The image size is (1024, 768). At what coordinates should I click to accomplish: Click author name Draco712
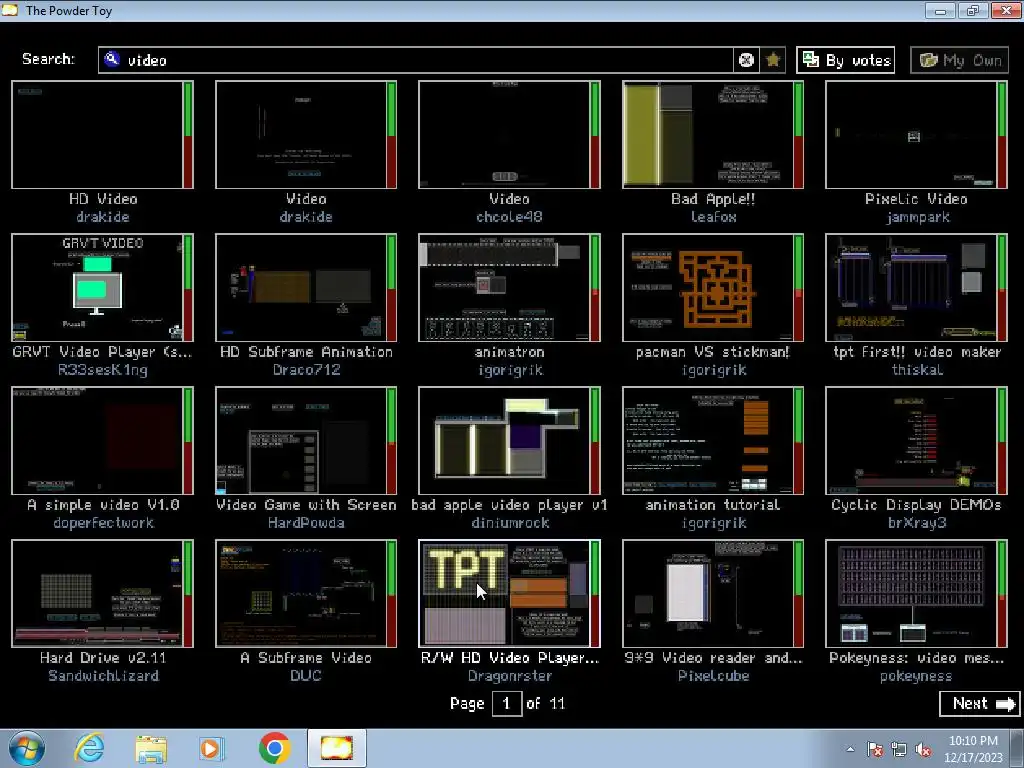coord(306,370)
